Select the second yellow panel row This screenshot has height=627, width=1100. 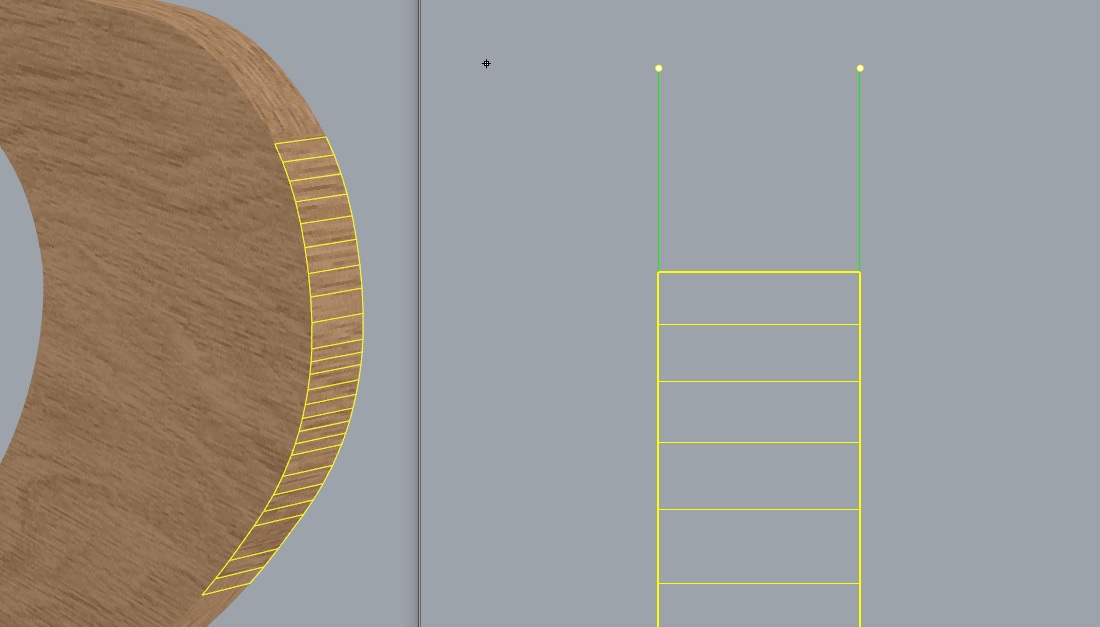758,351
